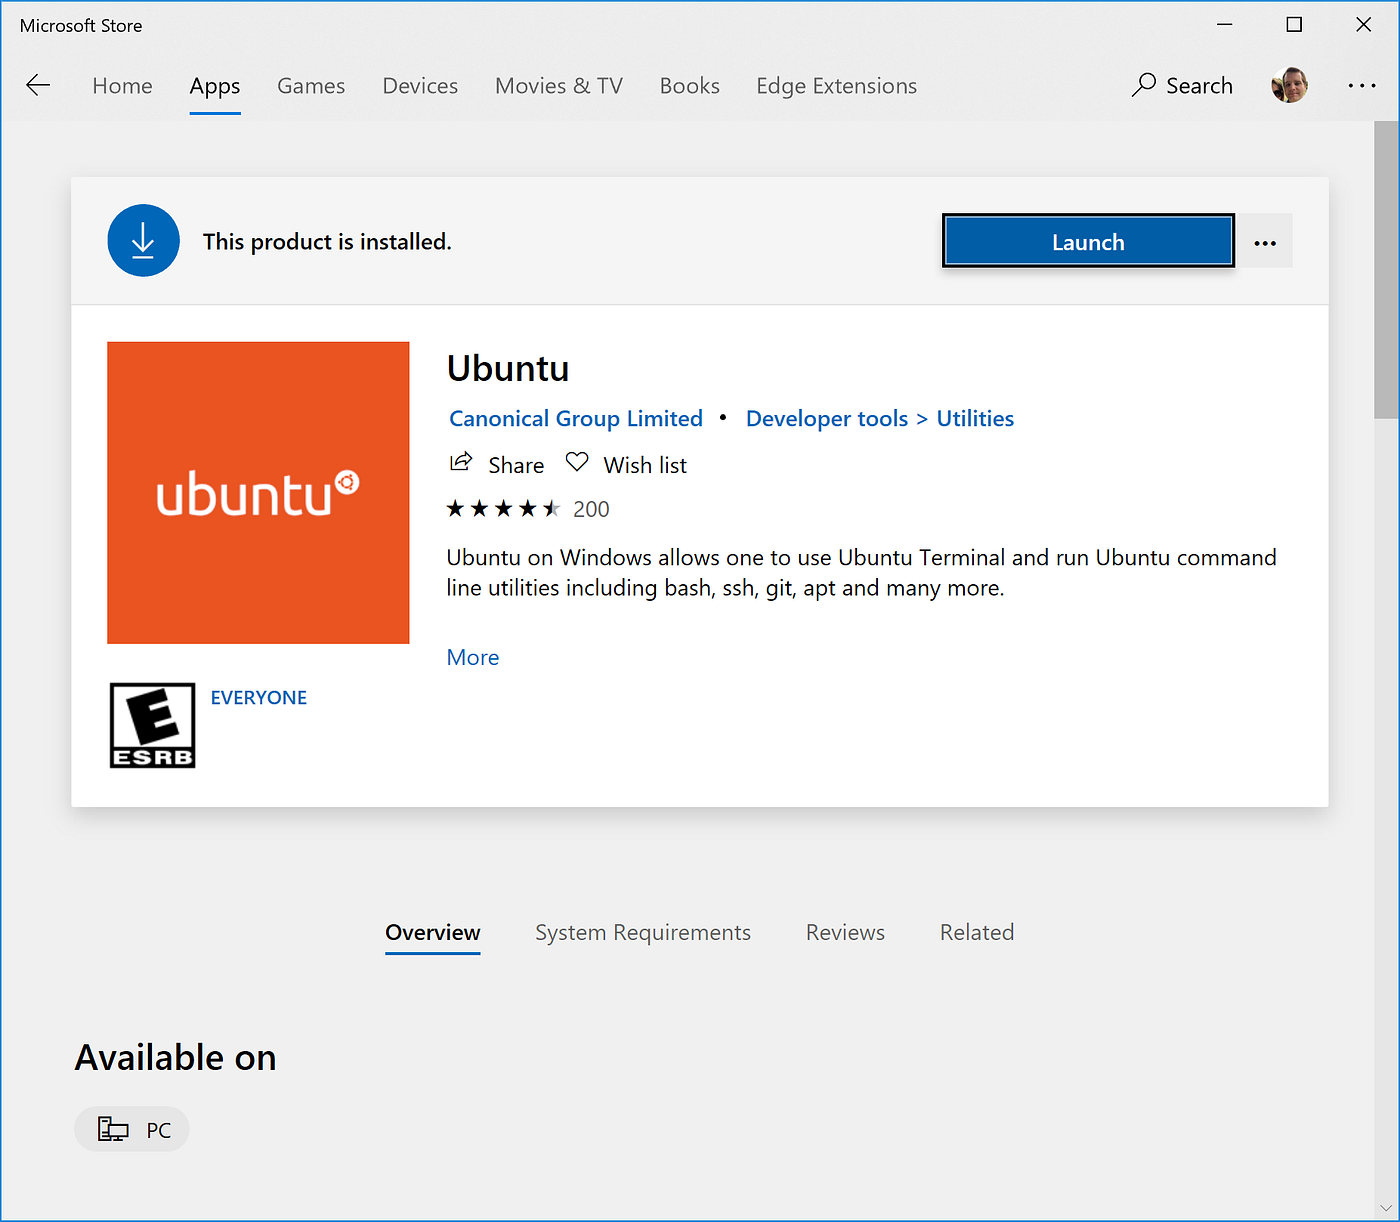Open the See more ellipsis in top bar
This screenshot has height=1222, width=1400.
click(x=1362, y=86)
